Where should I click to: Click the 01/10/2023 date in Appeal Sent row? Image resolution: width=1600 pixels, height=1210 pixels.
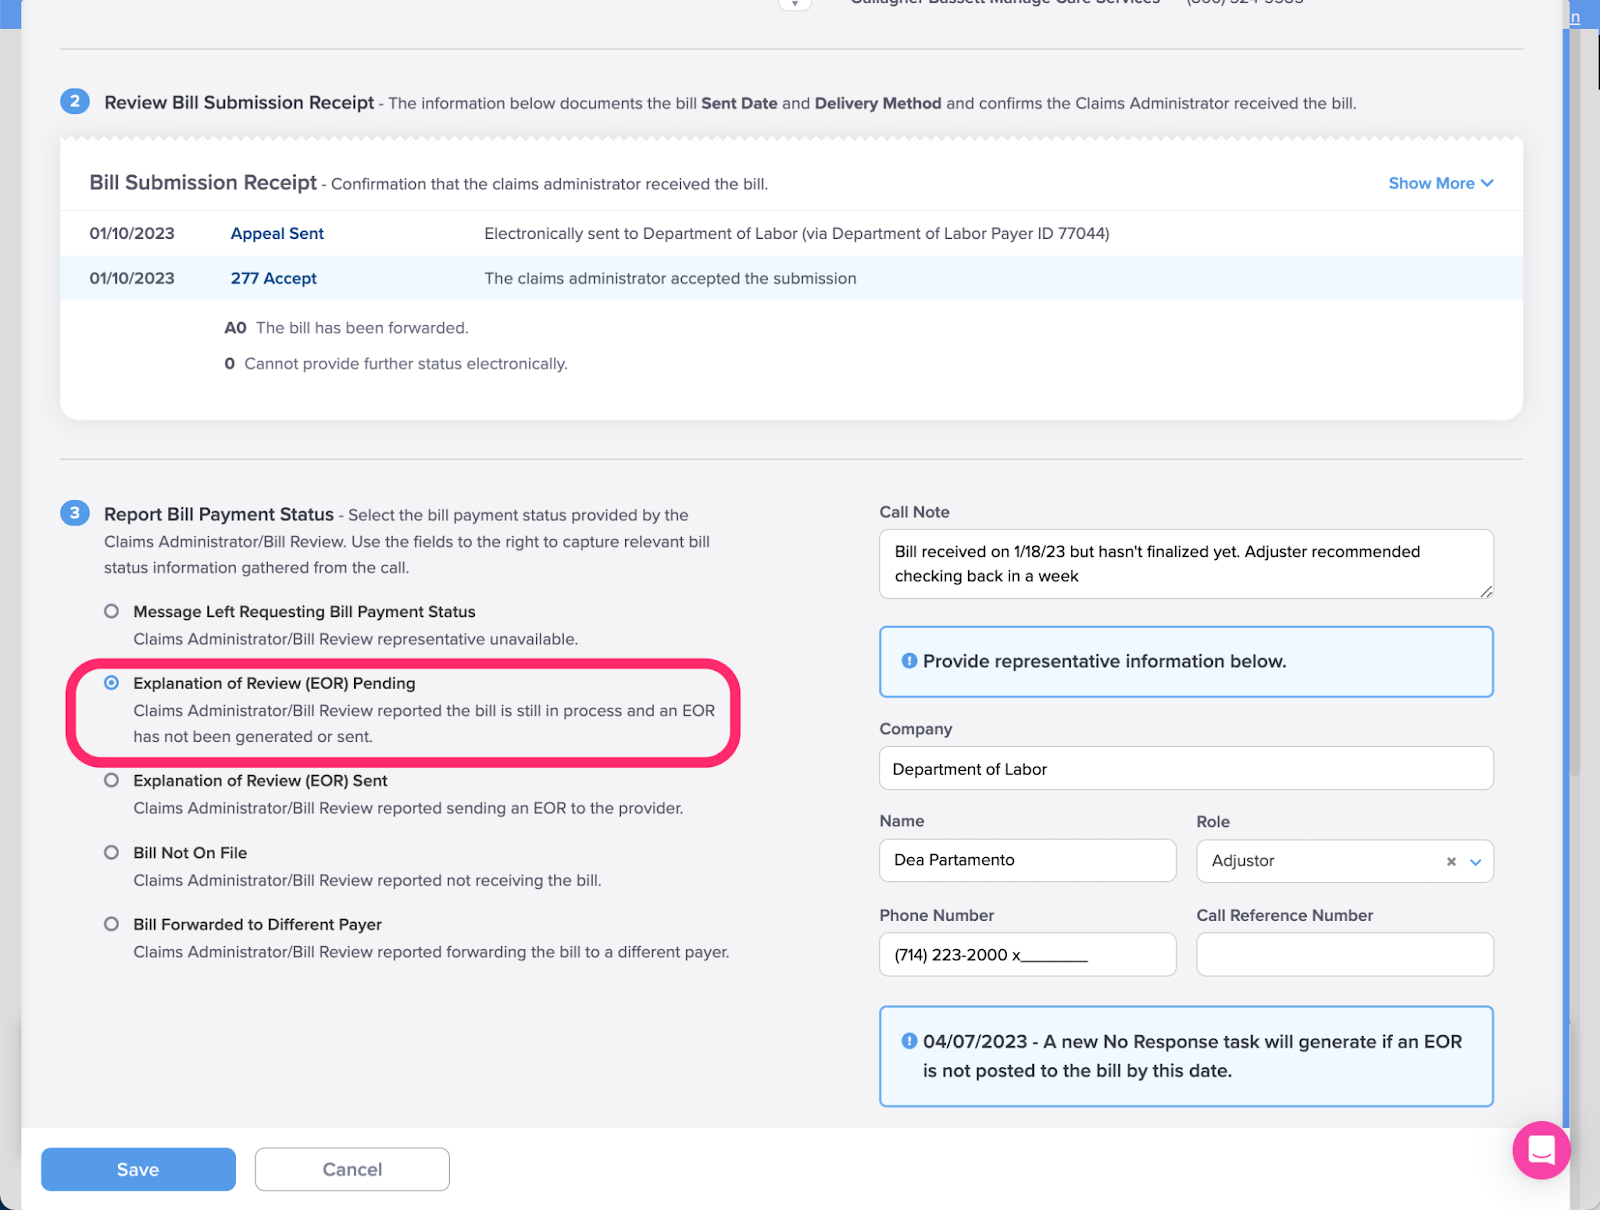132,233
